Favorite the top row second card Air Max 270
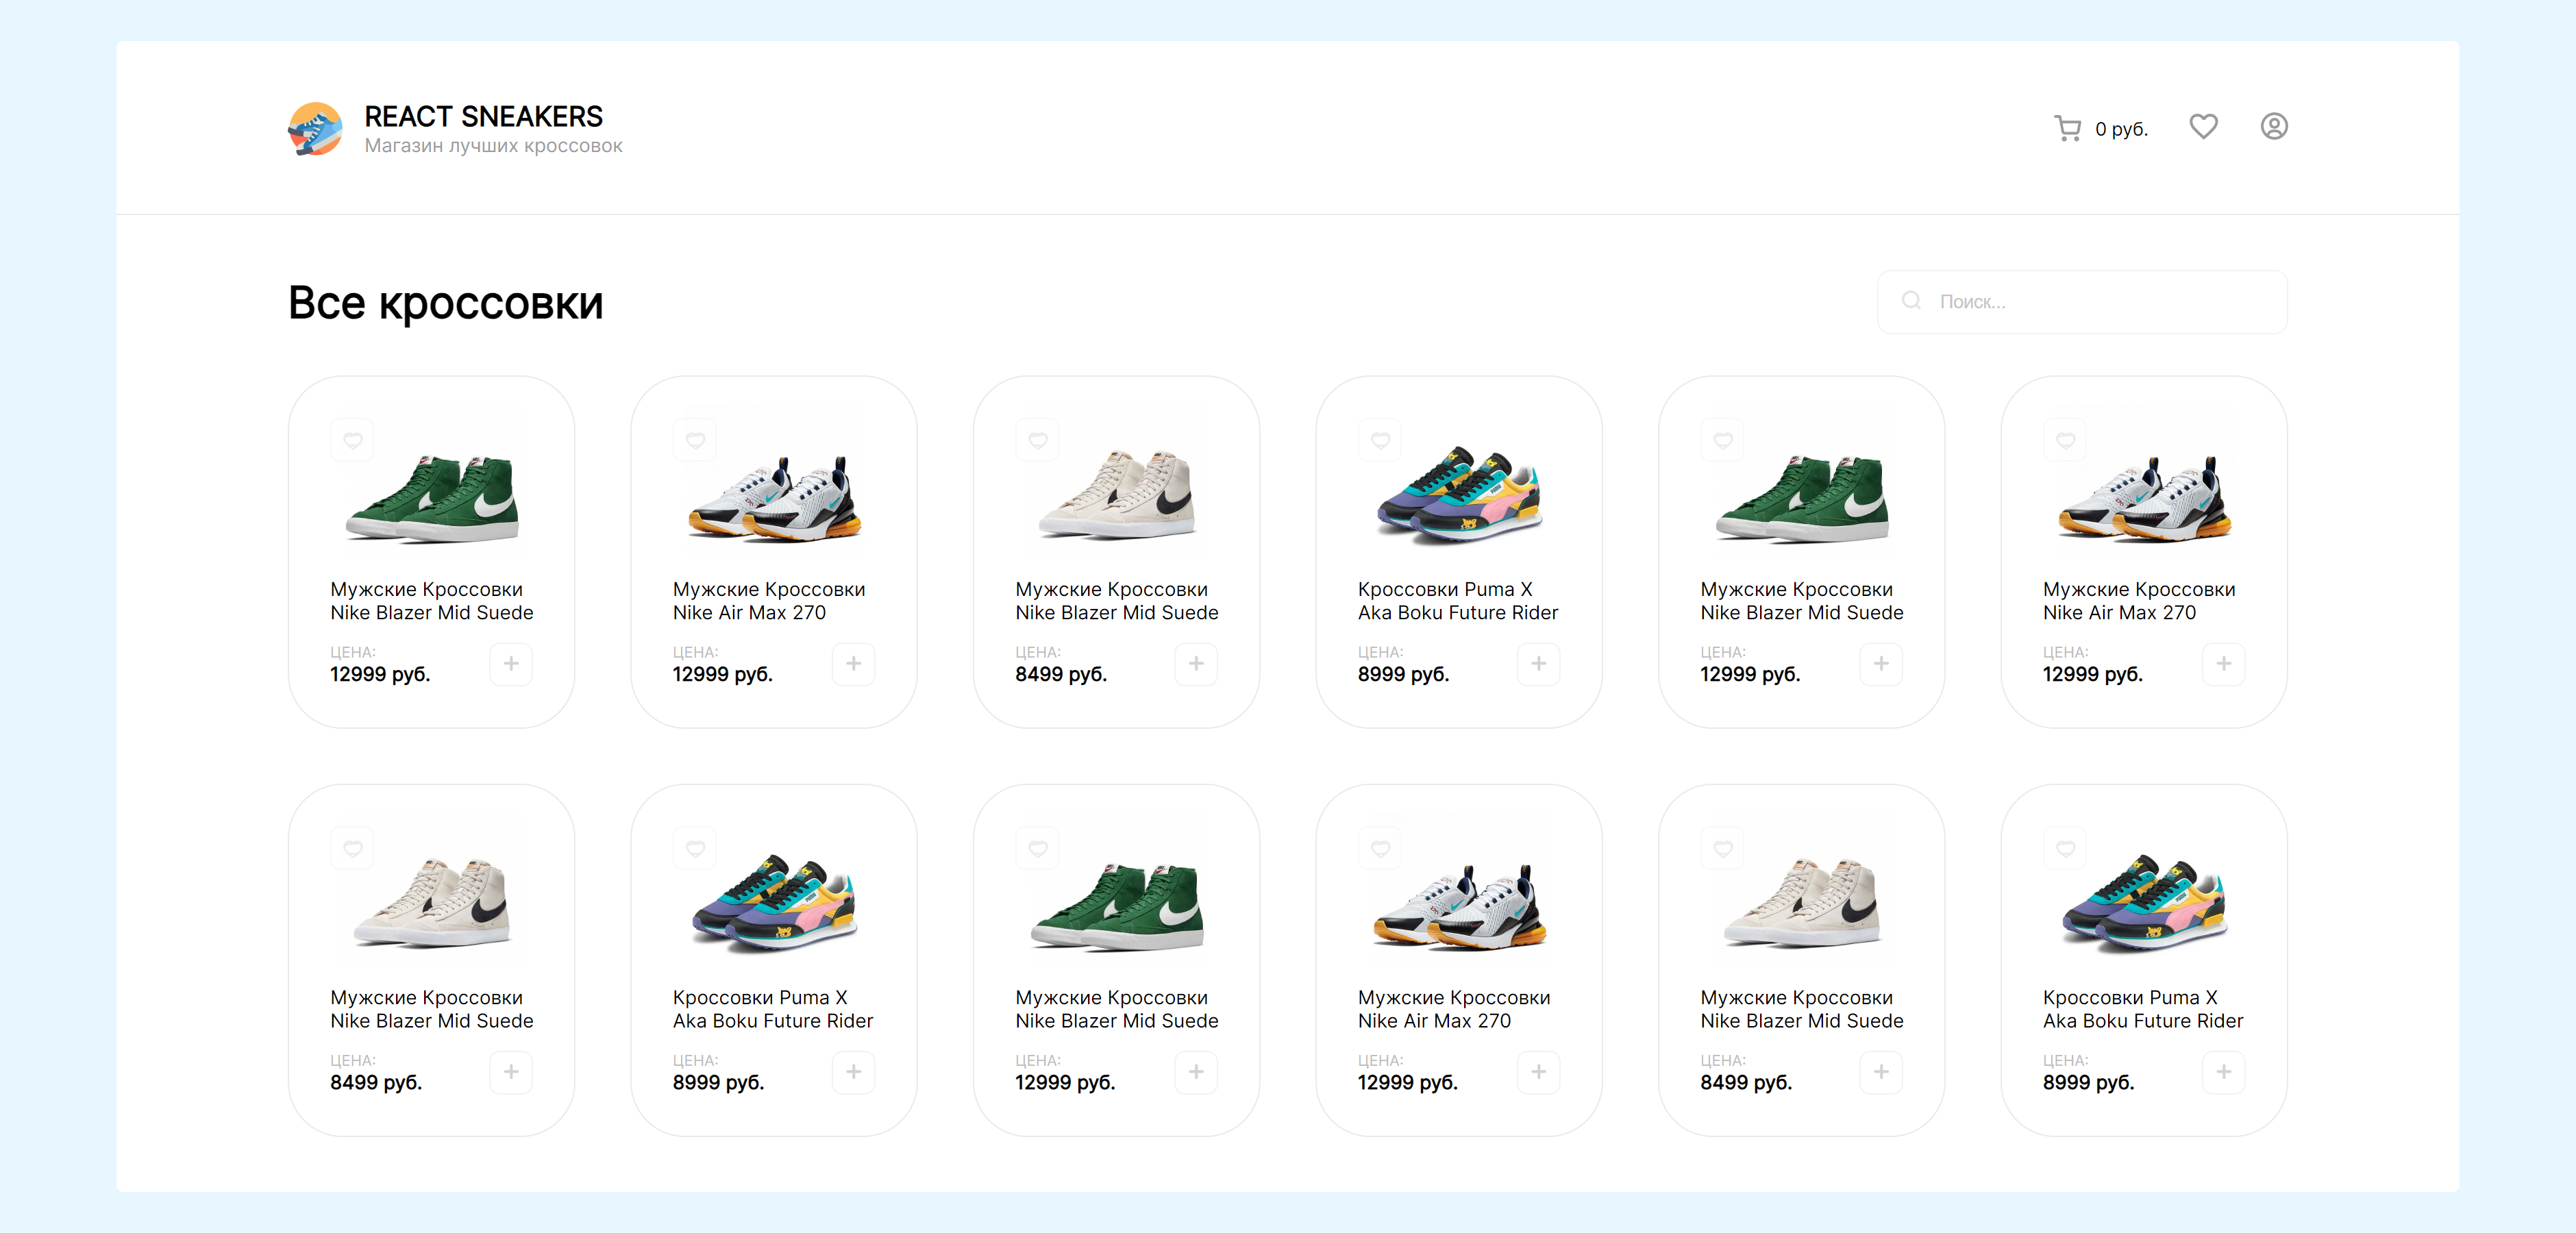The height and width of the screenshot is (1233, 2576). pyautogui.click(x=695, y=440)
